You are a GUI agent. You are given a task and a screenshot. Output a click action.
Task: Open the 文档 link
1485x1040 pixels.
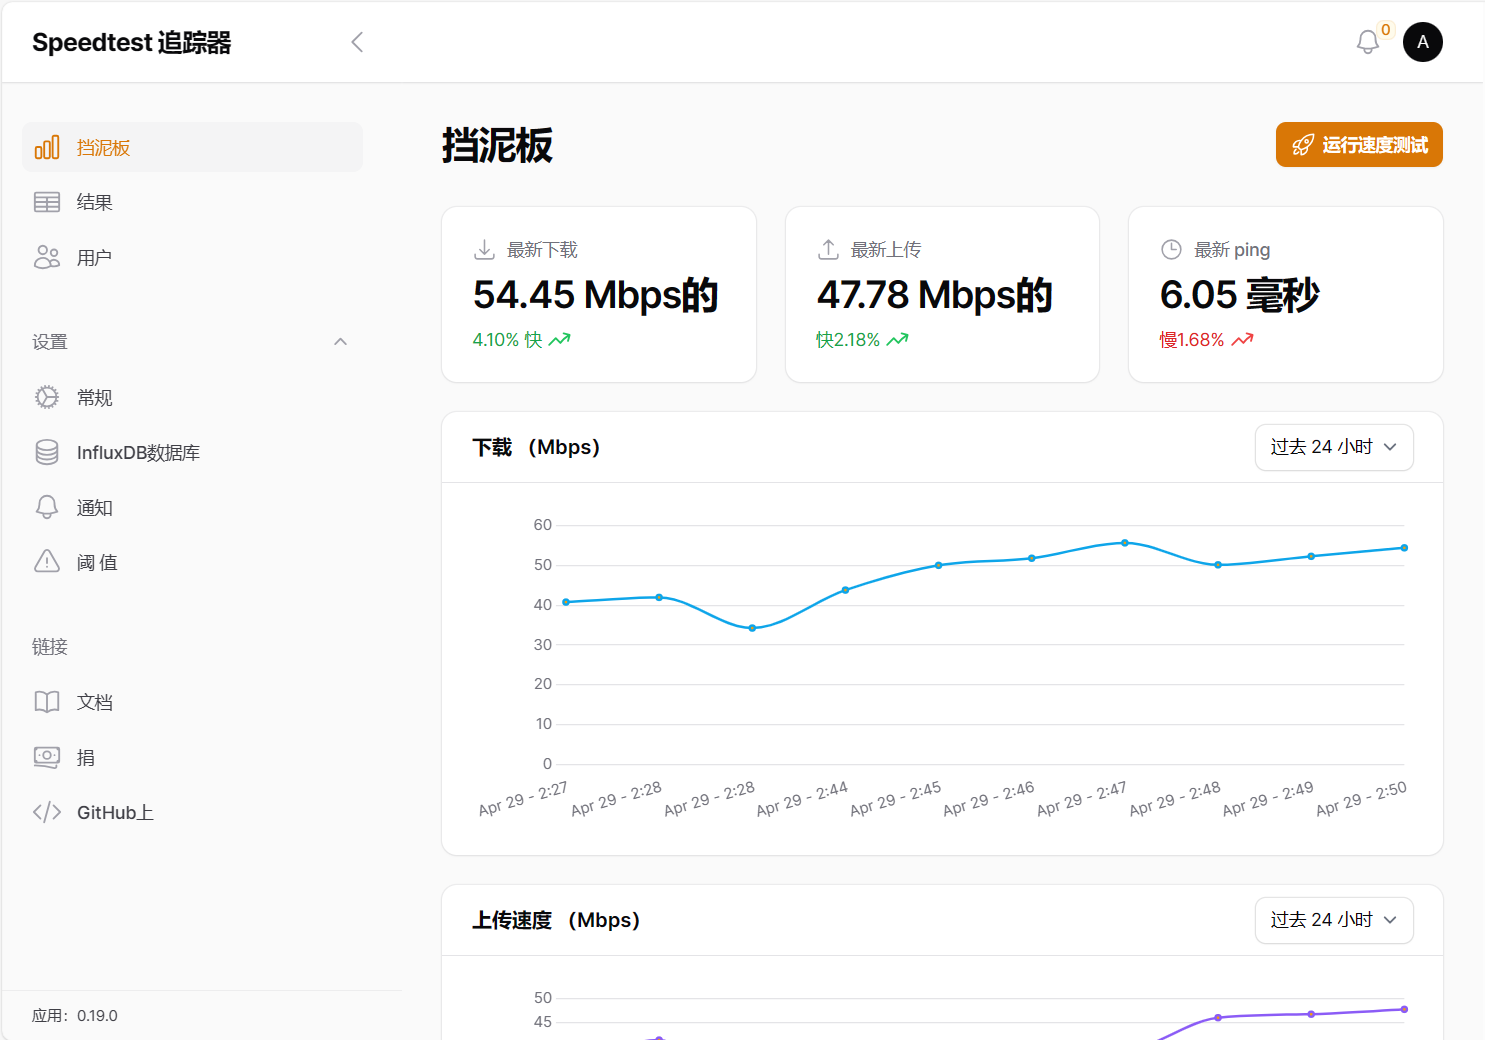pos(95,702)
